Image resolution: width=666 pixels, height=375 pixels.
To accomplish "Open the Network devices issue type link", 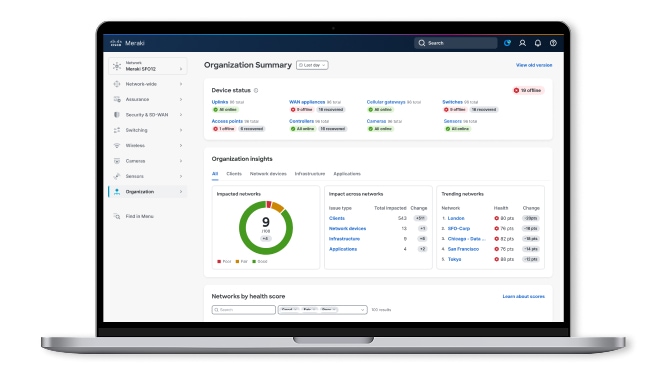I will (347, 228).
